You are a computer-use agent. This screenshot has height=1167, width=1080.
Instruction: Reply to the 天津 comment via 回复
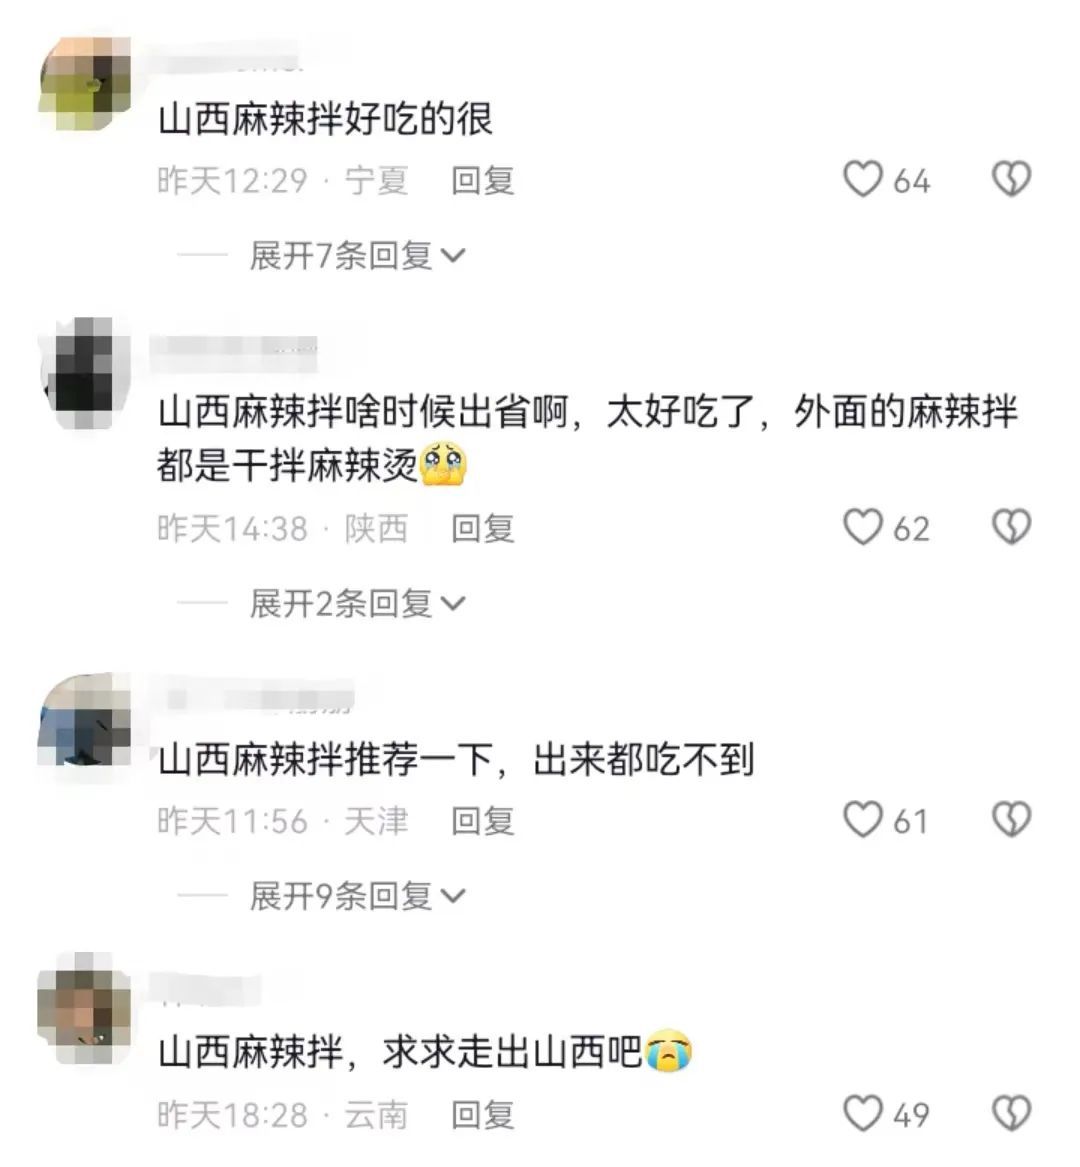tap(483, 821)
